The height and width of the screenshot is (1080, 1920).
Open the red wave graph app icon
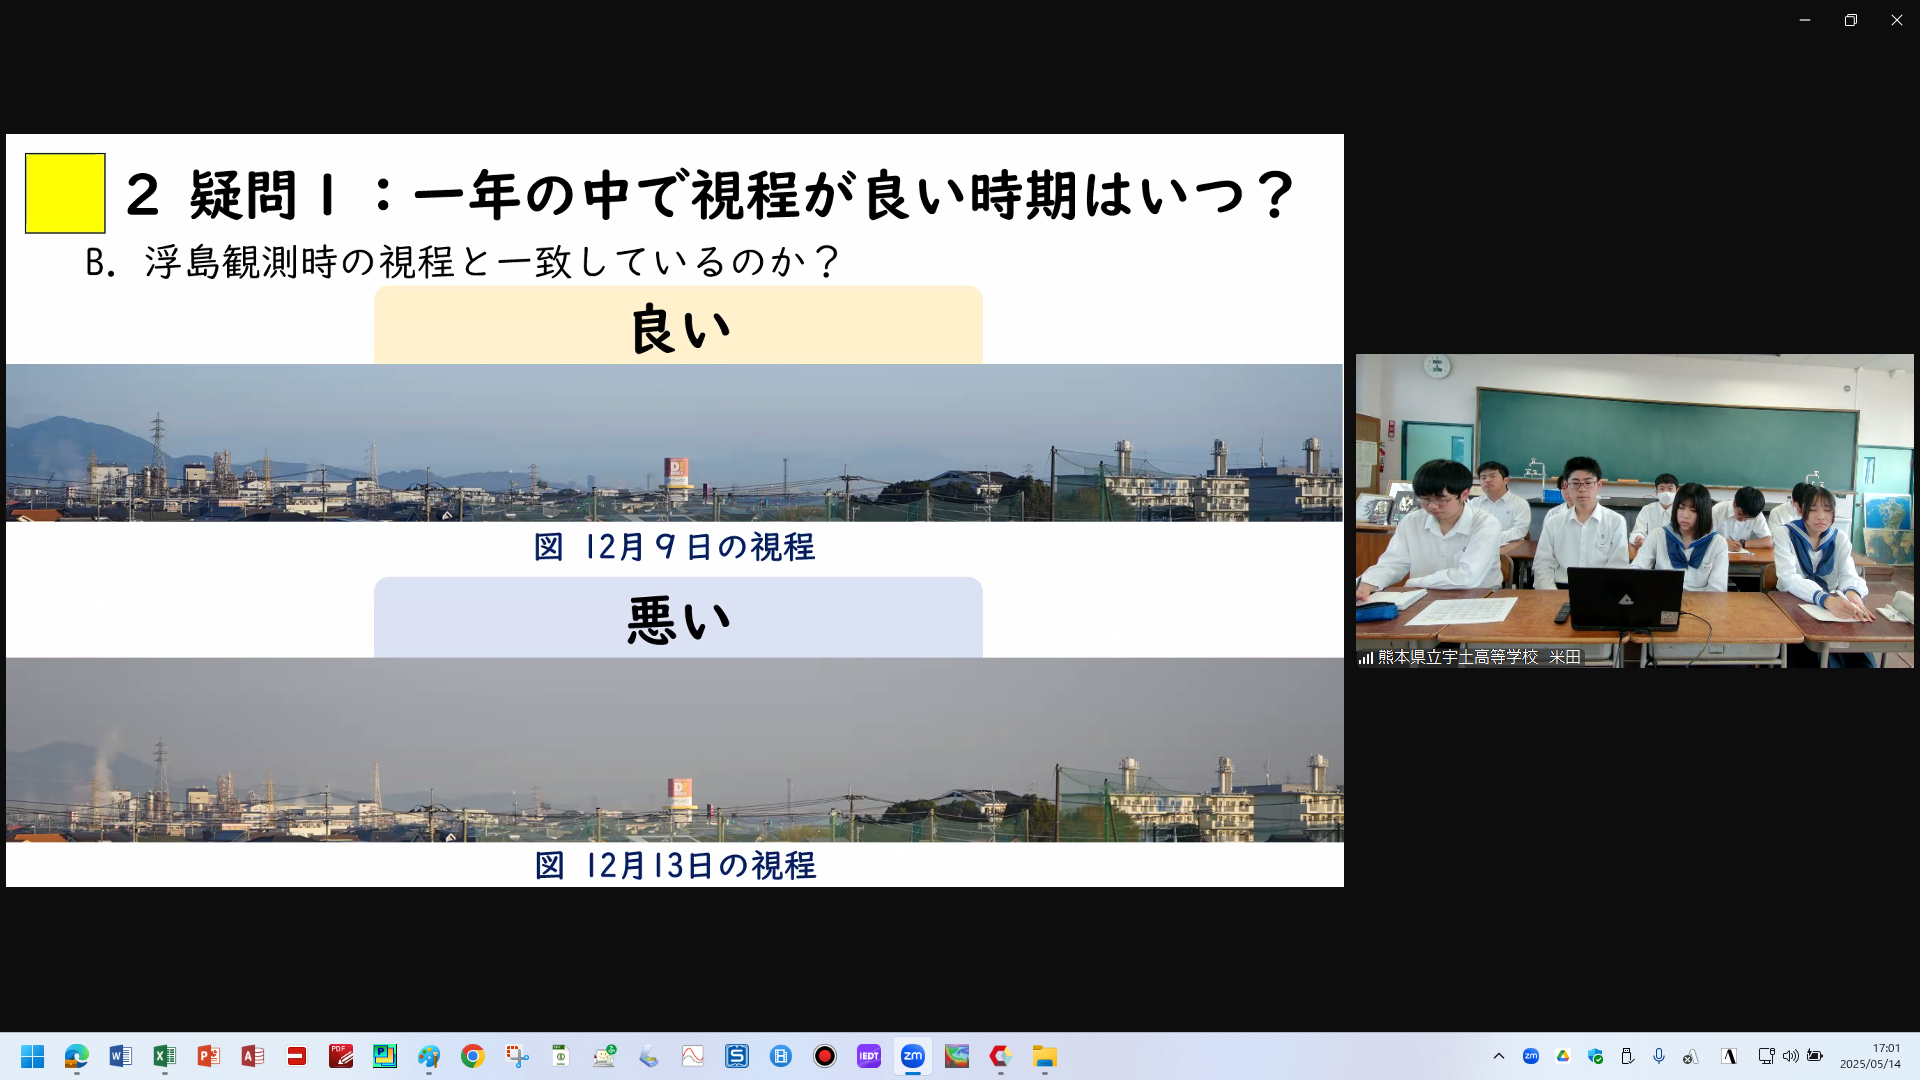pyautogui.click(x=693, y=1056)
